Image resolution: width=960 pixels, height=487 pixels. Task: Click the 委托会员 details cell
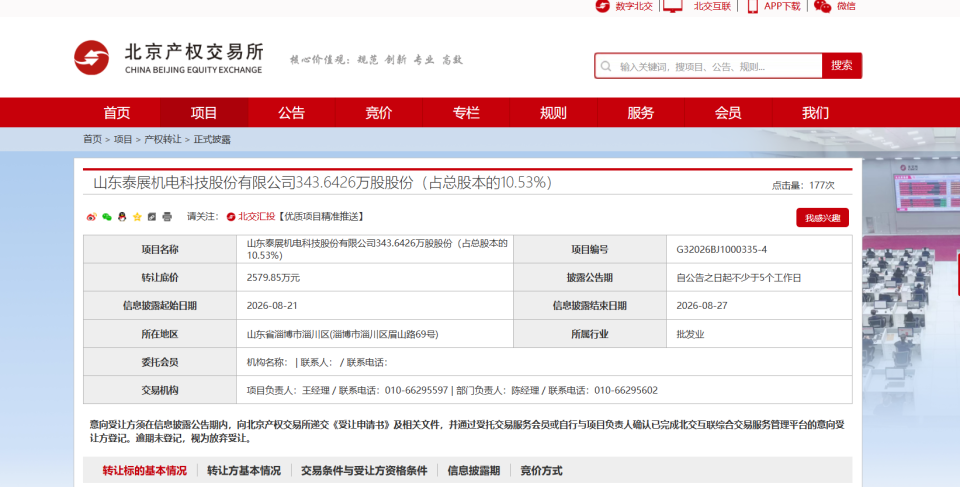(544, 362)
